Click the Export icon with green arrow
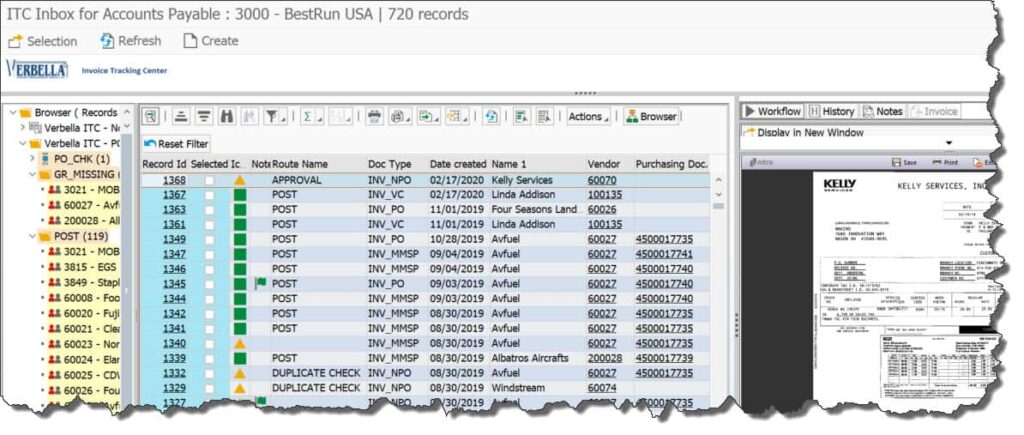 [425, 116]
